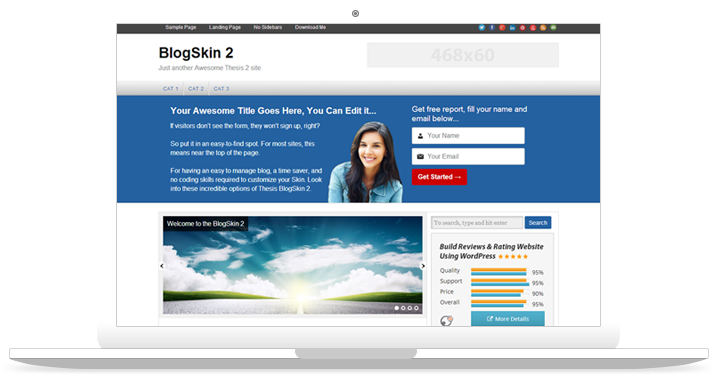715x375 pixels.
Task: Click the Get Started button
Action: point(439,177)
